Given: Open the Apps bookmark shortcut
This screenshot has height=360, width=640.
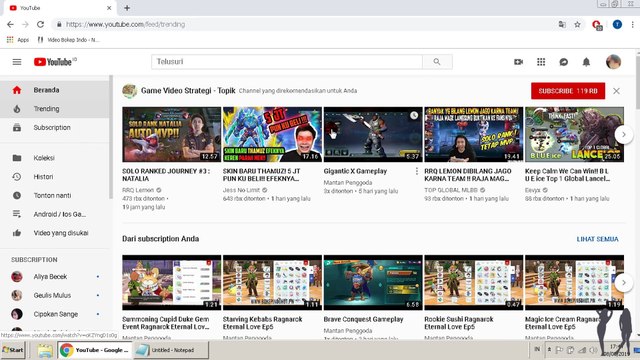Looking at the screenshot, I should (18, 40).
